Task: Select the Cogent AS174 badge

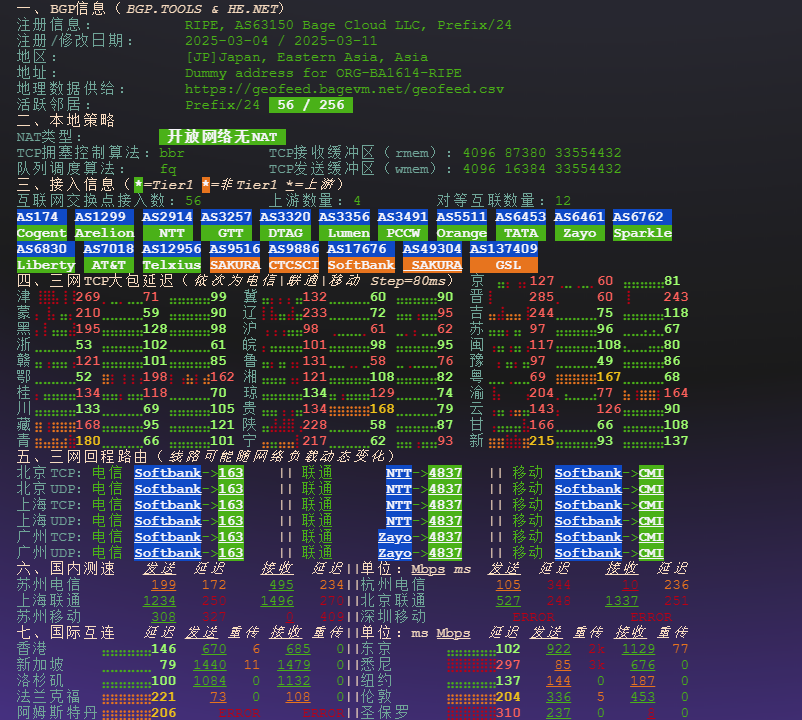Action: pyautogui.click(x=41, y=226)
